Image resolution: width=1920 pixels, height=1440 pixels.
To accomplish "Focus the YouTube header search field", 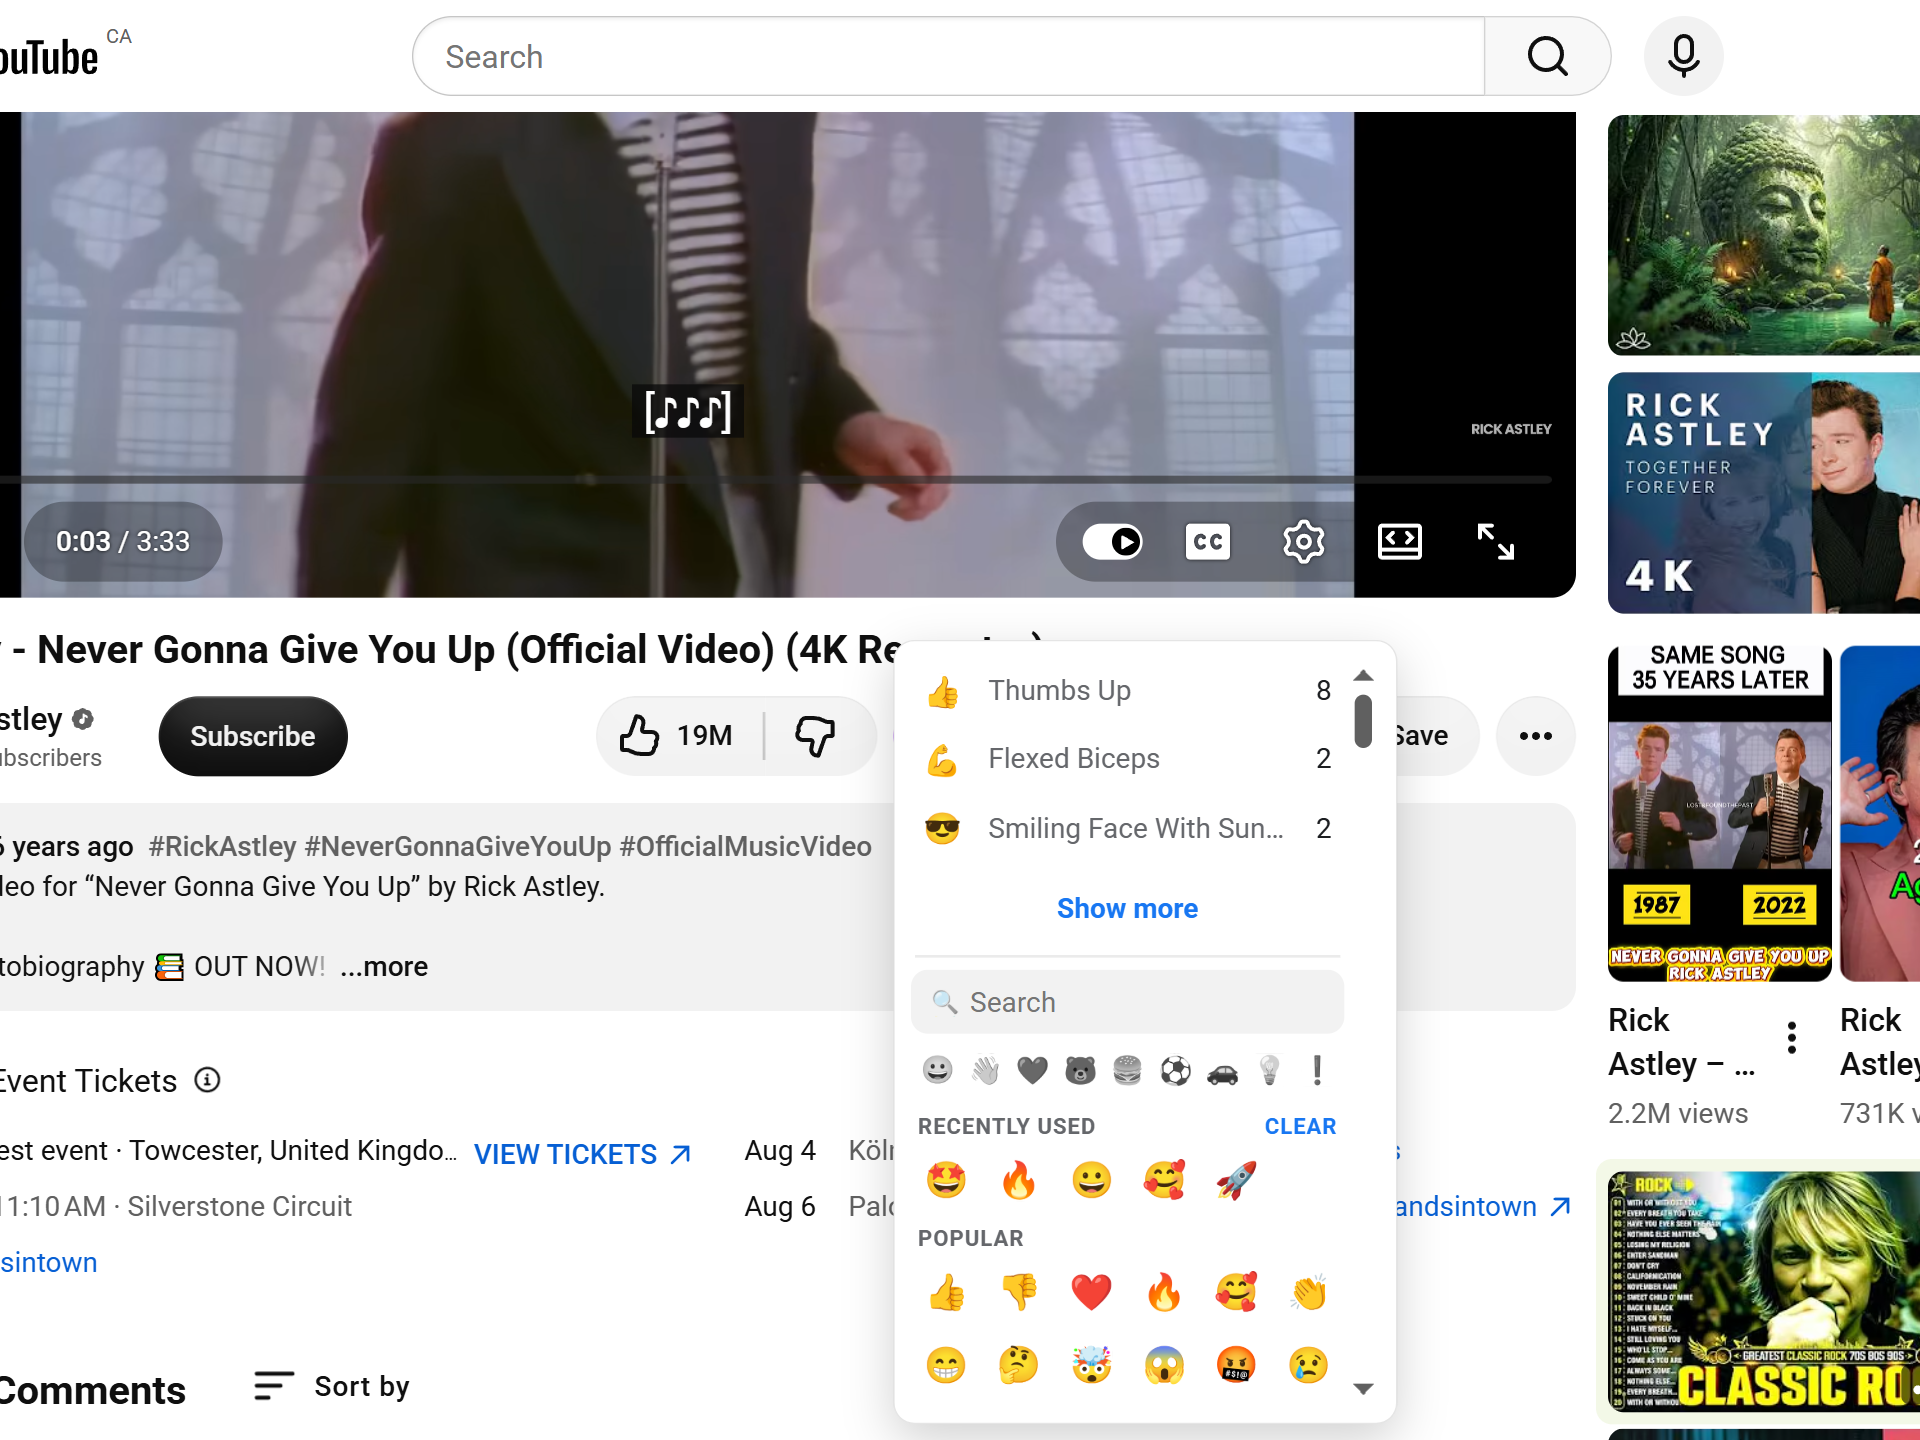I will coord(948,56).
